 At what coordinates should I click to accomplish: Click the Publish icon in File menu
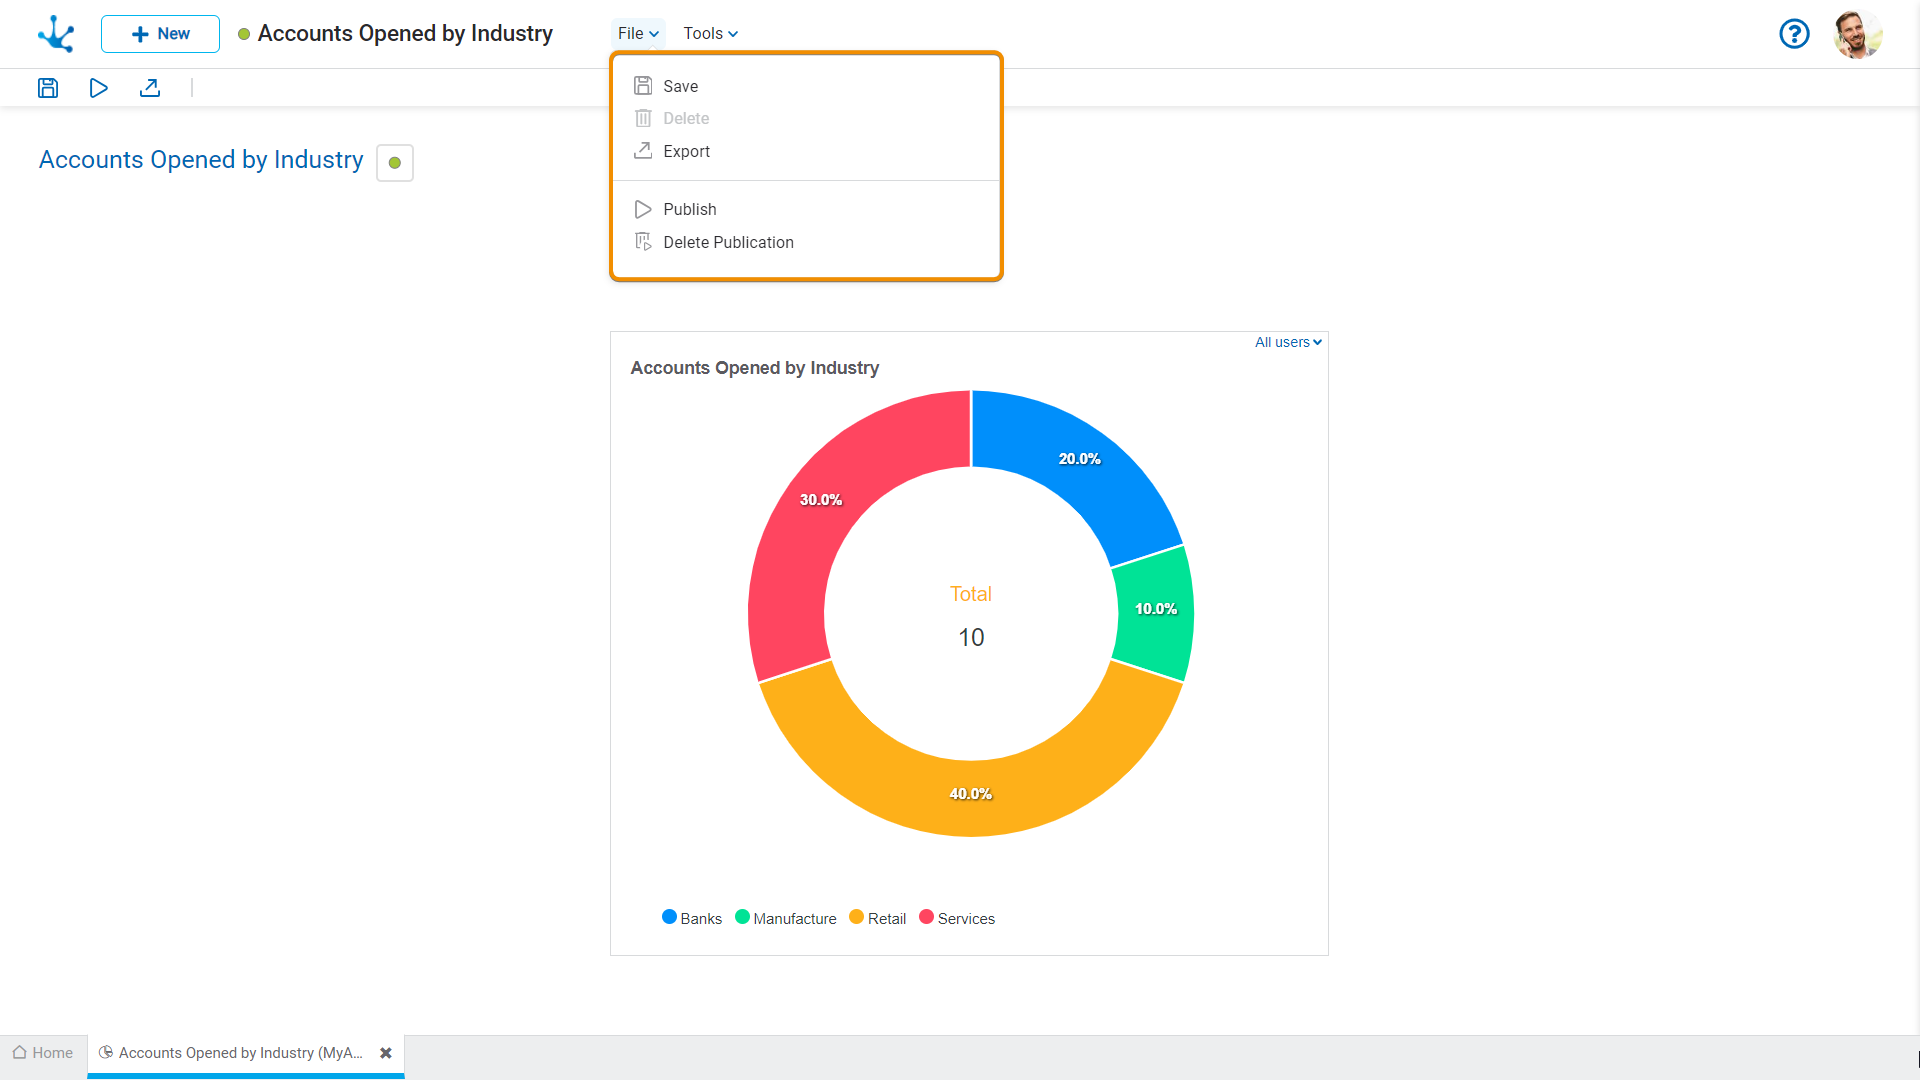(x=642, y=208)
